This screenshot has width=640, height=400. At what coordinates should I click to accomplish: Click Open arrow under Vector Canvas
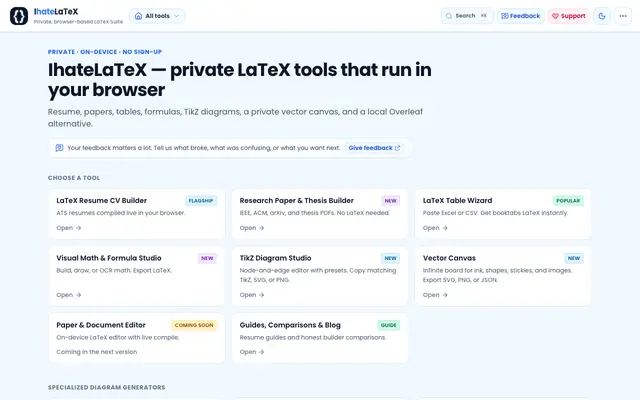tap(435, 295)
